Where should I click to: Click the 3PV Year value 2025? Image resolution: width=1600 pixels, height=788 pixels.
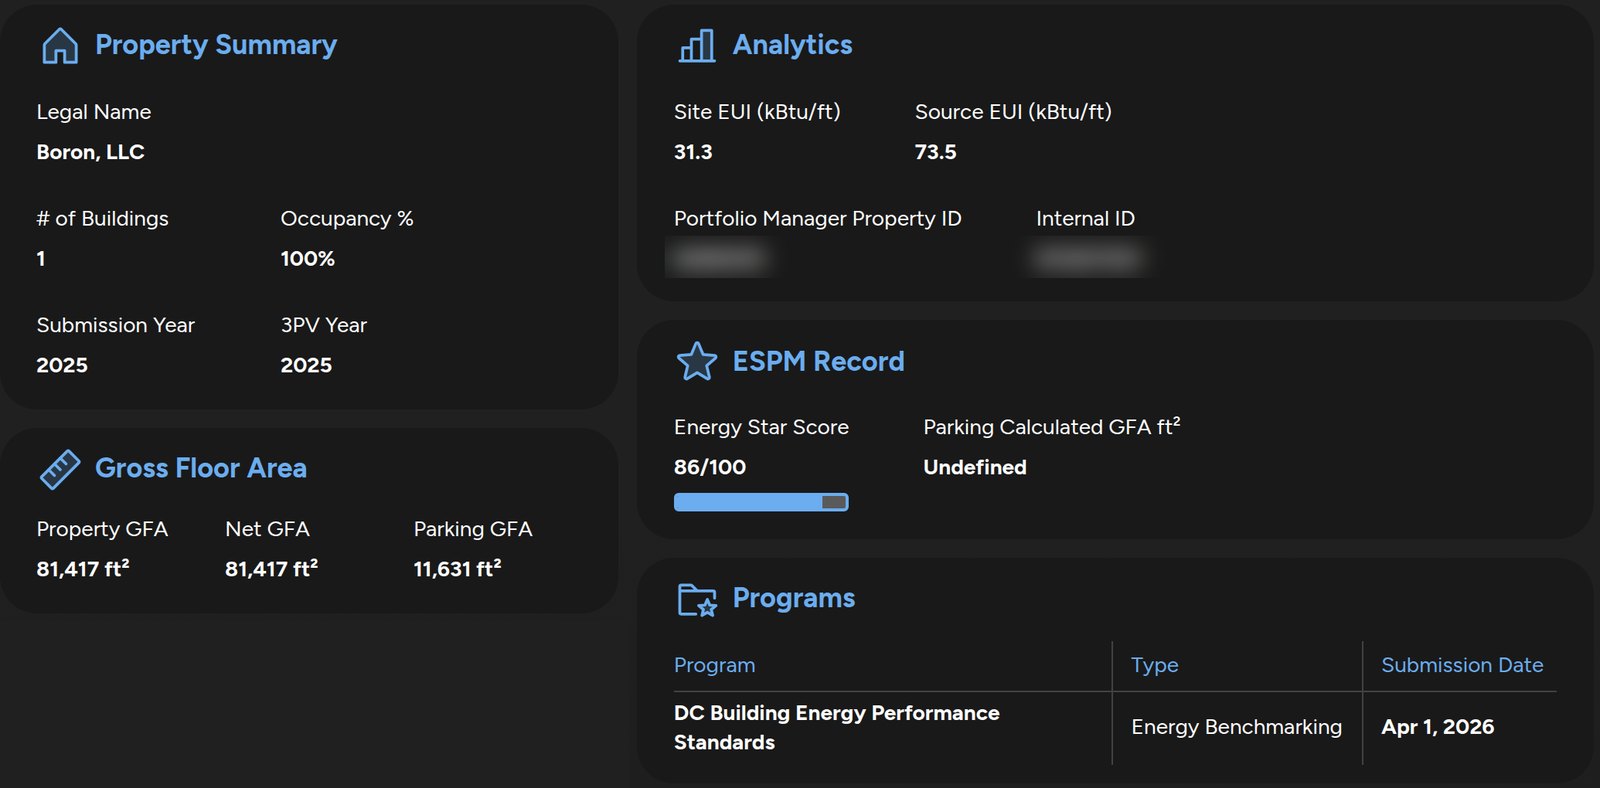click(x=306, y=365)
